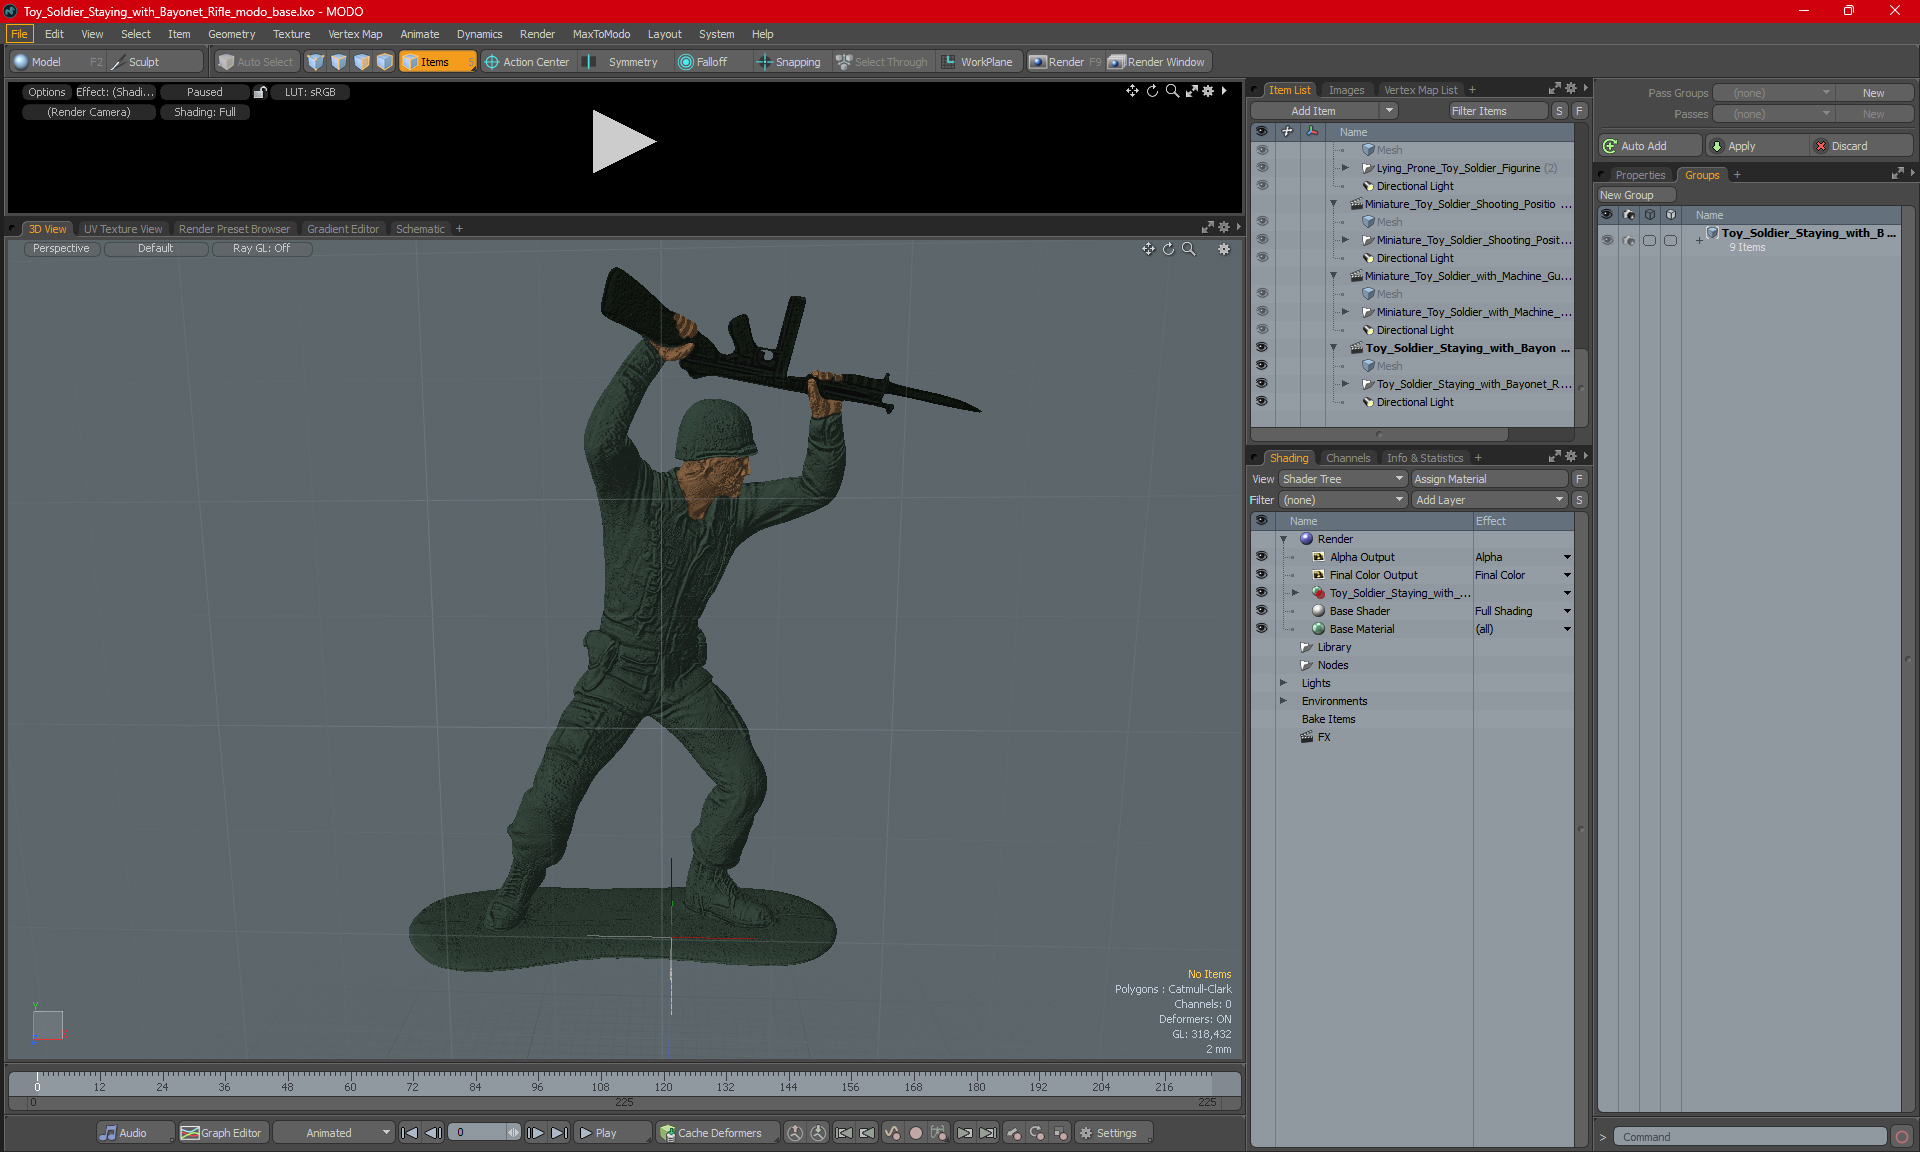Viewport: 1920px width, 1152px height.
Task: Start the preview render play button
Action: (623, 142)
